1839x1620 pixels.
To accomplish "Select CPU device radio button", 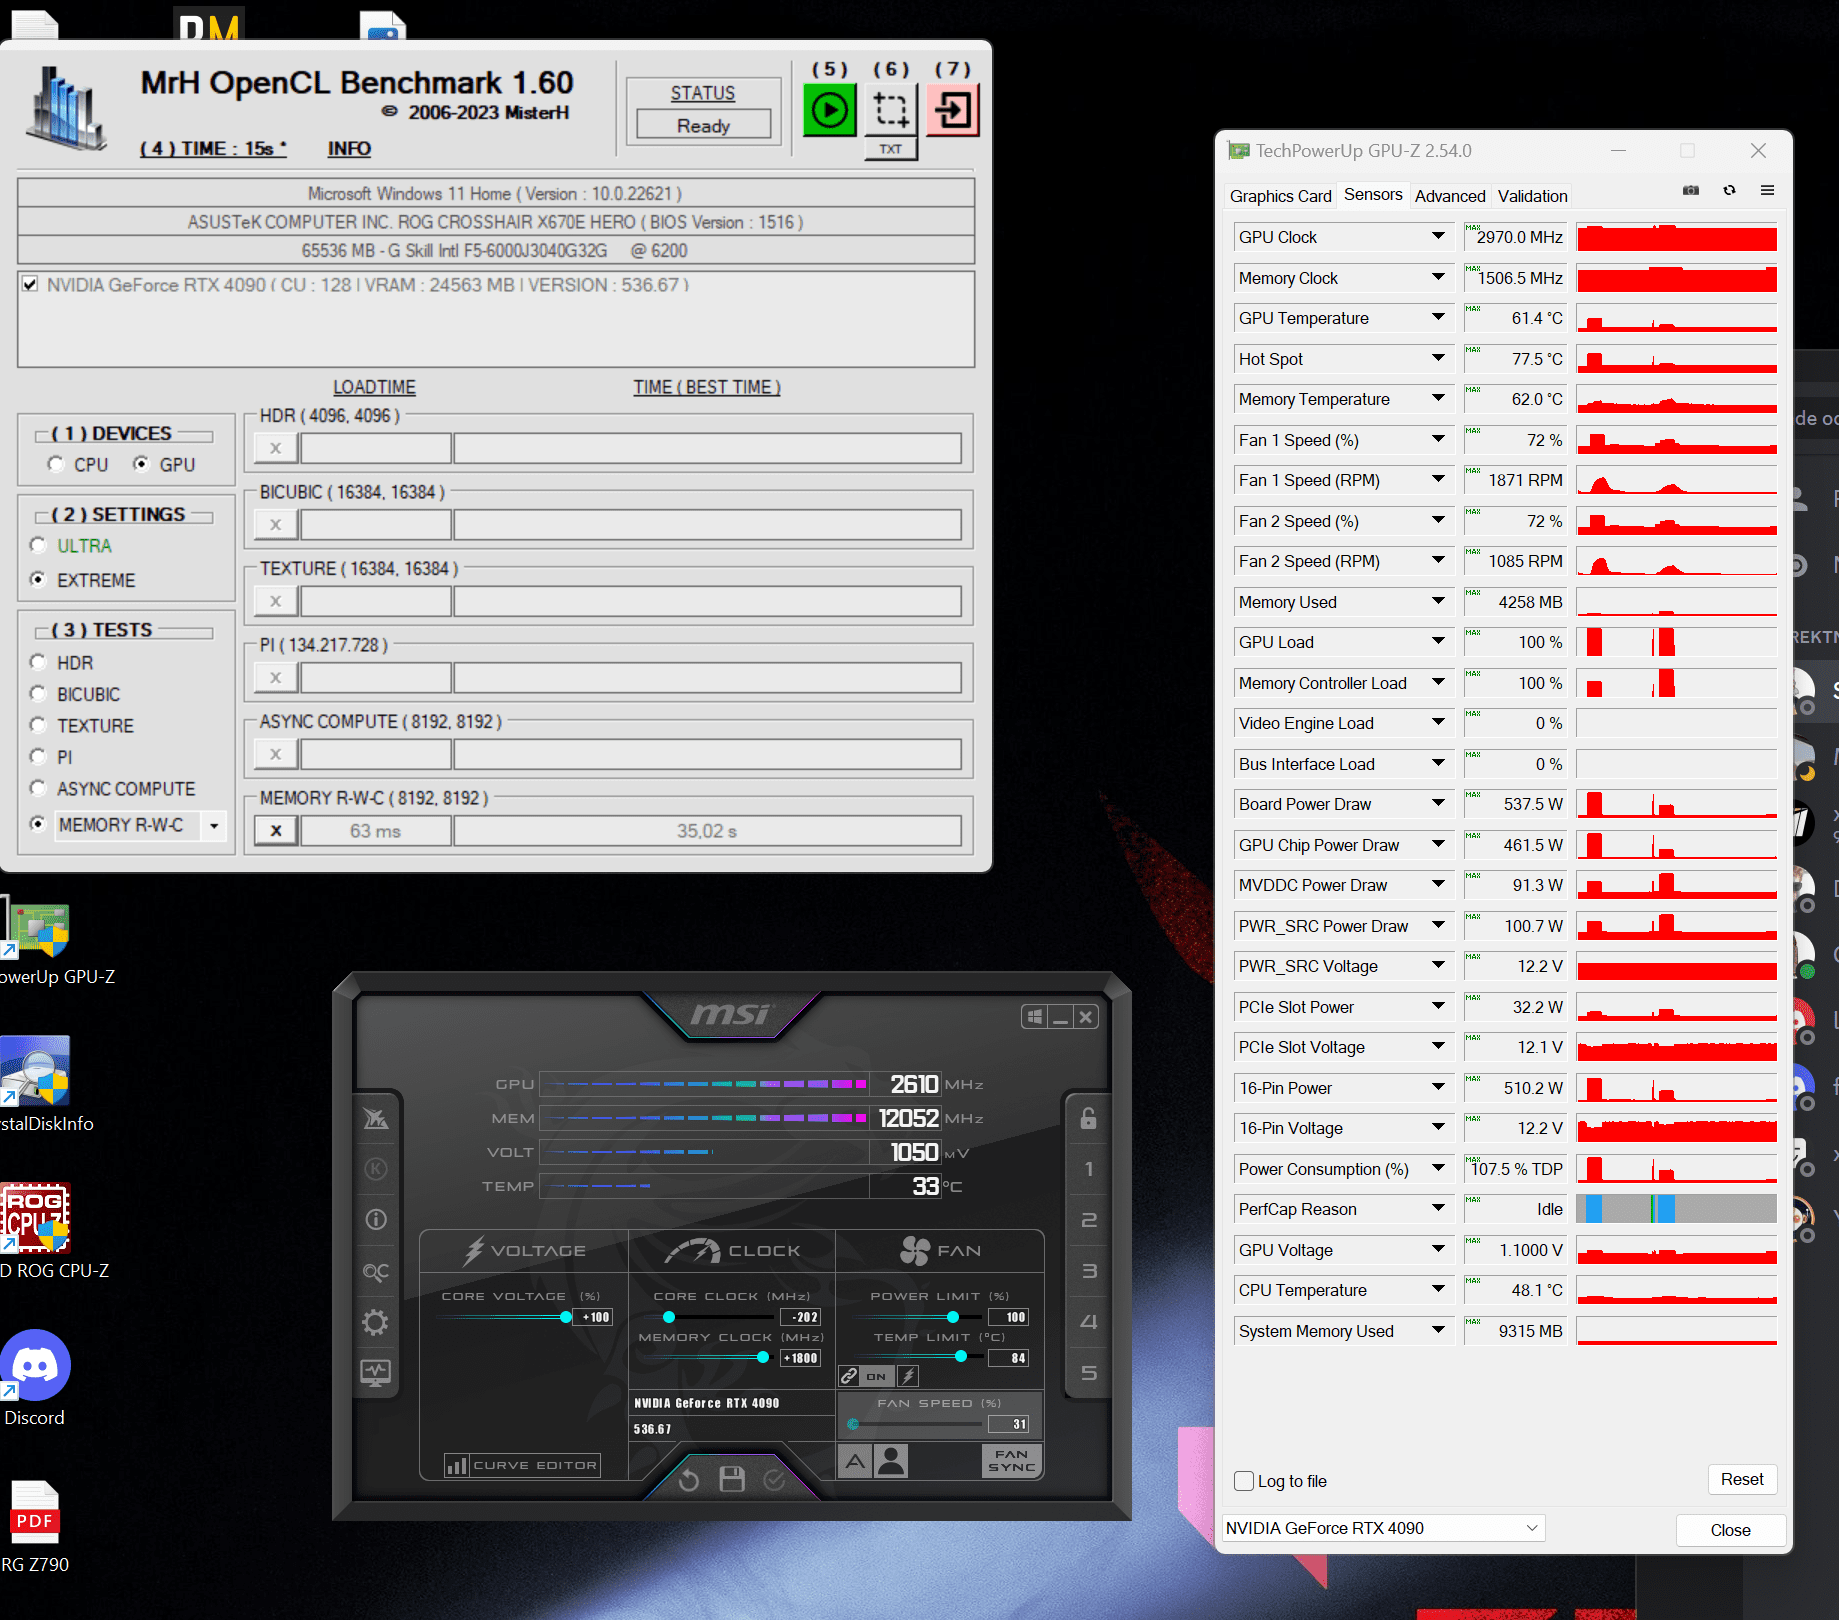I will [x=55, y=464].
